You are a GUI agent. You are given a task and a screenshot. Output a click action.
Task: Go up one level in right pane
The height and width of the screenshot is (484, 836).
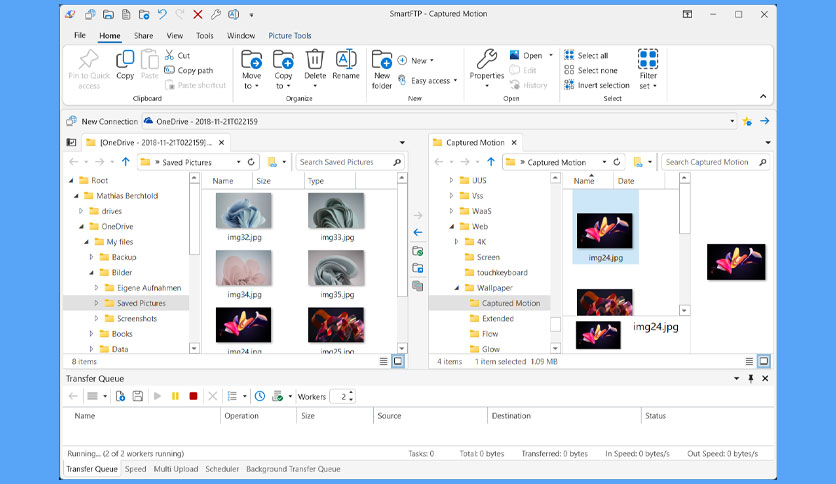click(x=491, y=162)
